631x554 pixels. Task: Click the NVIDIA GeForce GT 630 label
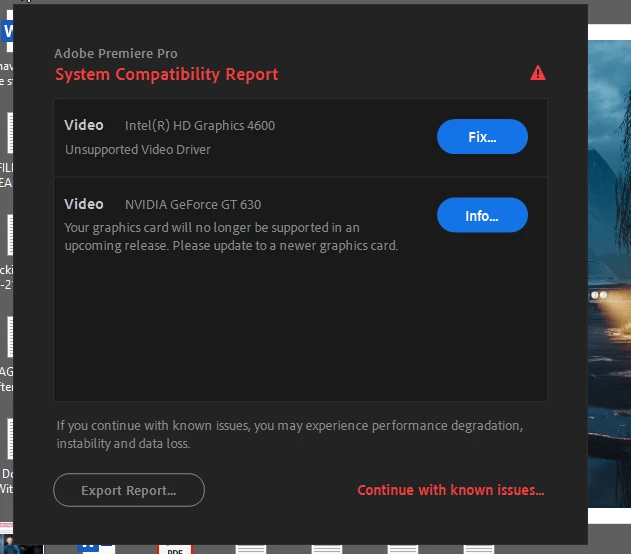193,204
